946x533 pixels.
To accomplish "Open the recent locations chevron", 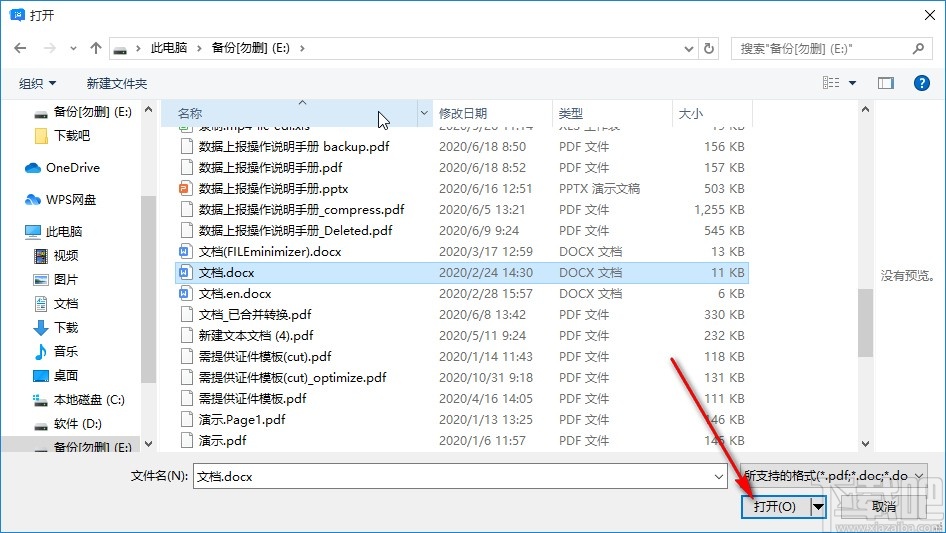I will point(73,48).
